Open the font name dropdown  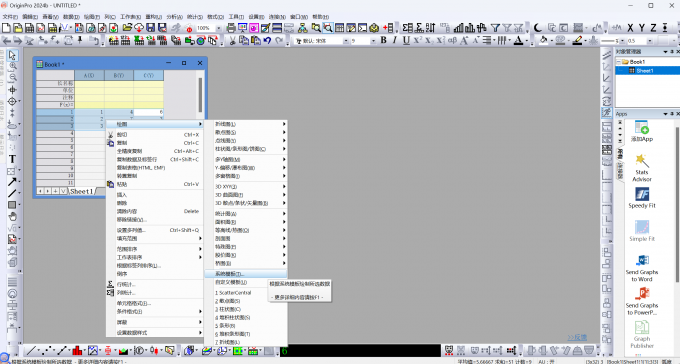tap(346, 41)
